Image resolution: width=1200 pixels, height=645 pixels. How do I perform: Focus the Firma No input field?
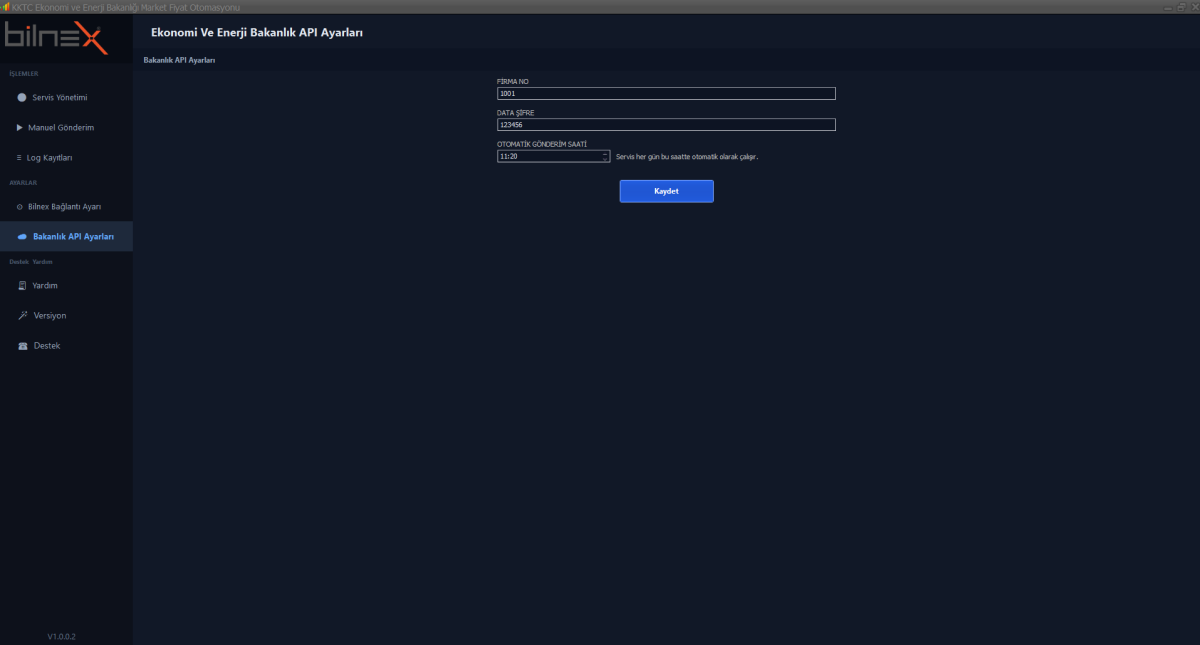665,94
